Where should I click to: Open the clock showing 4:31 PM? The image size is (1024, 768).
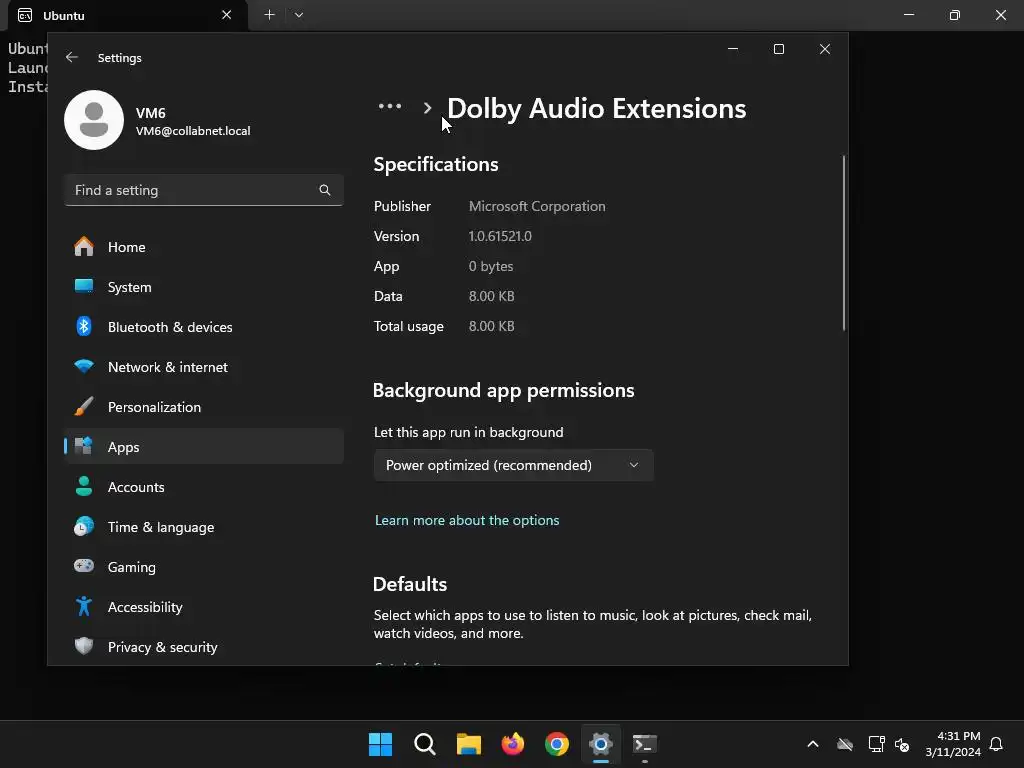(x=953, y=744)
